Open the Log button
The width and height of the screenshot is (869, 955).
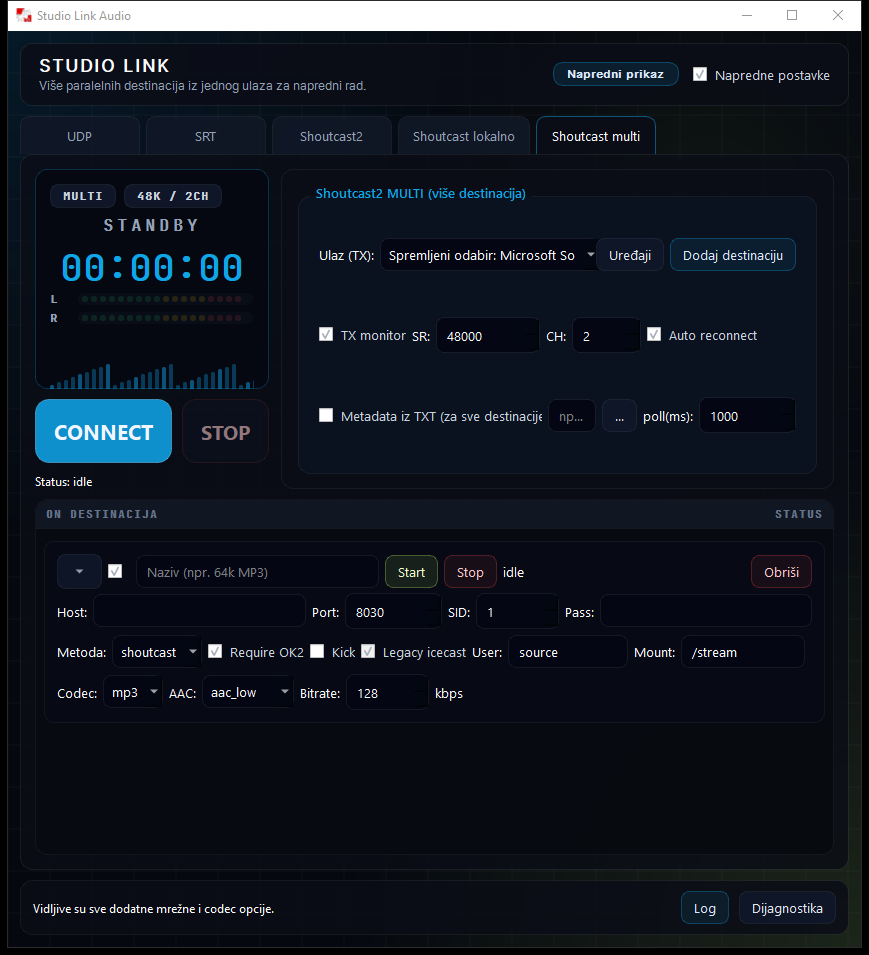point(705,908)
